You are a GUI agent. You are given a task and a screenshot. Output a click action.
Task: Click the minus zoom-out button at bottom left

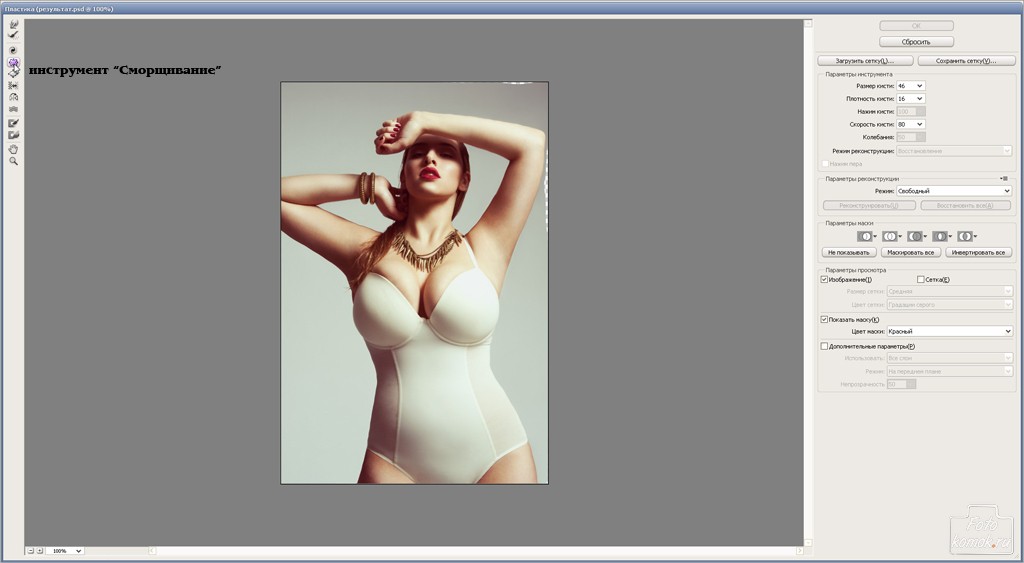coord(30,551)
